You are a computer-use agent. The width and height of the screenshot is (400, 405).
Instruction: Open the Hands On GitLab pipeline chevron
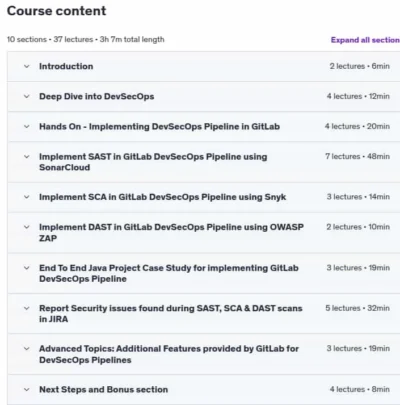click(x=27, y=127)
